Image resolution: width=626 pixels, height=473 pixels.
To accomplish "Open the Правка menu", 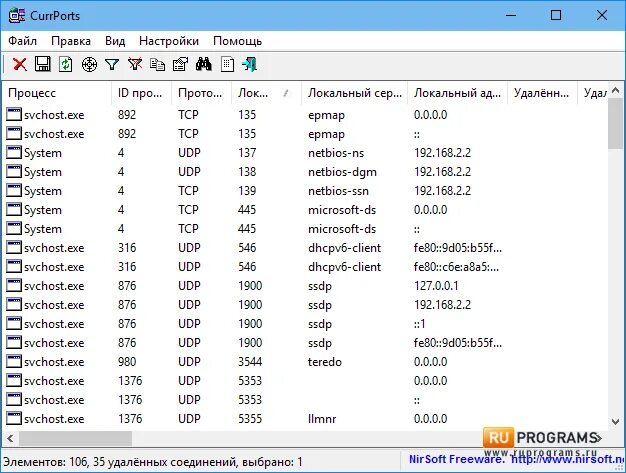I will 71,41.
